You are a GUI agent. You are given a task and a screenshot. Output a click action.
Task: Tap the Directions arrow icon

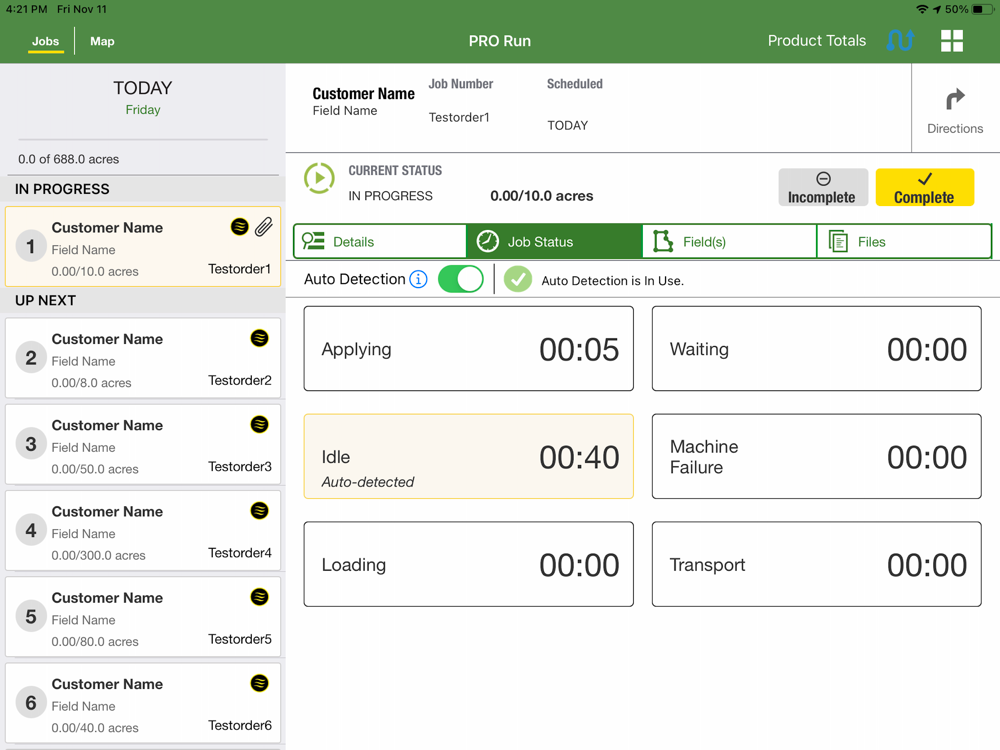[955, 99]
